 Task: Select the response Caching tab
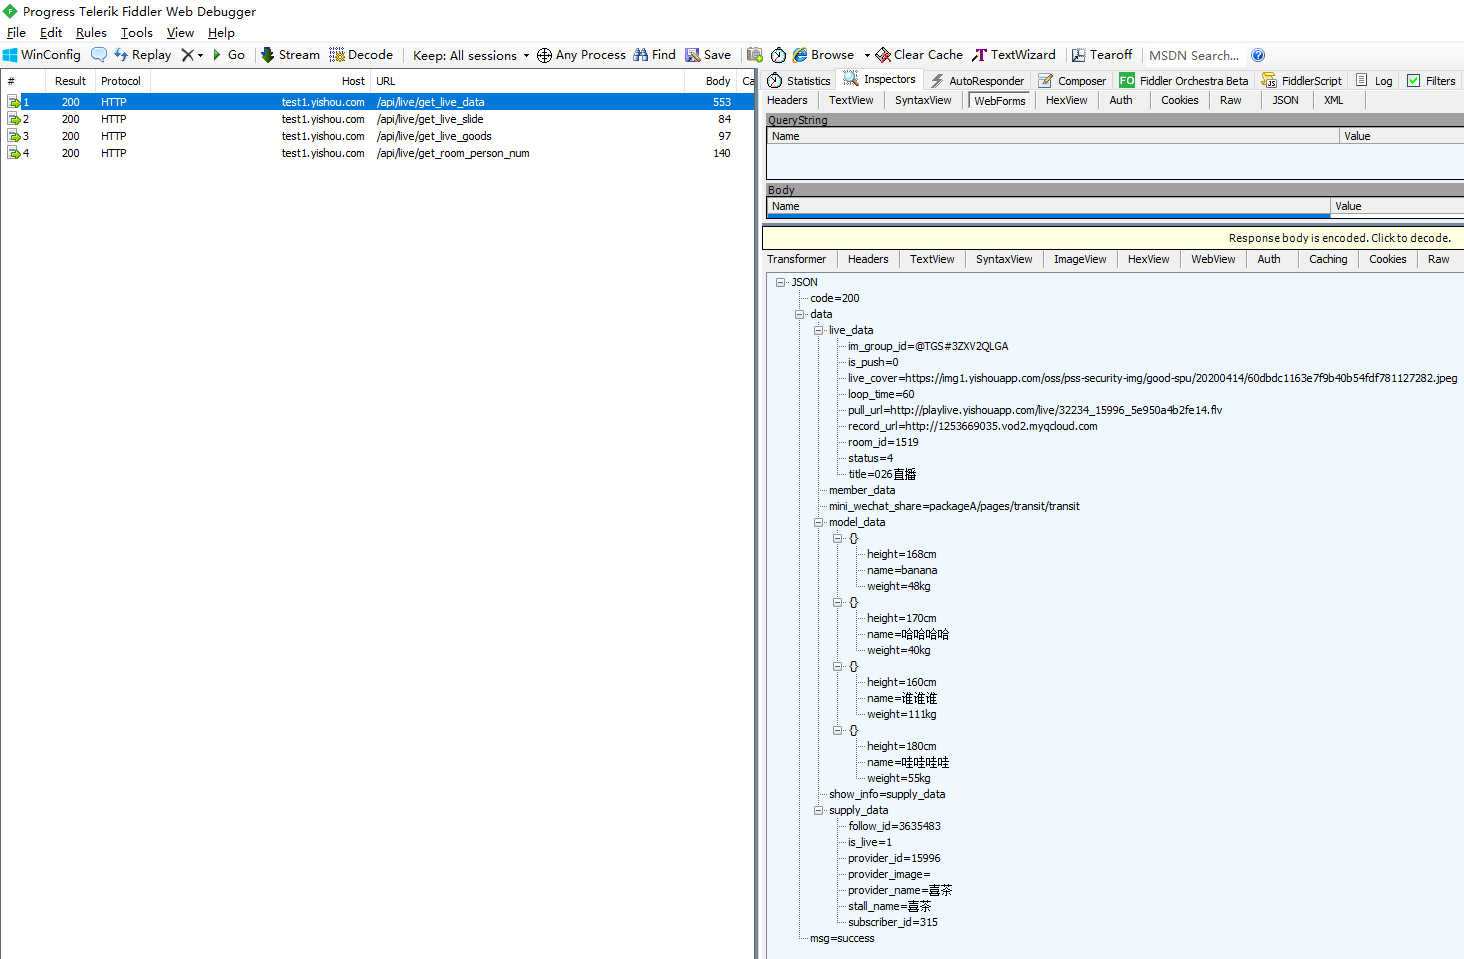click(x=1328, y=259)
